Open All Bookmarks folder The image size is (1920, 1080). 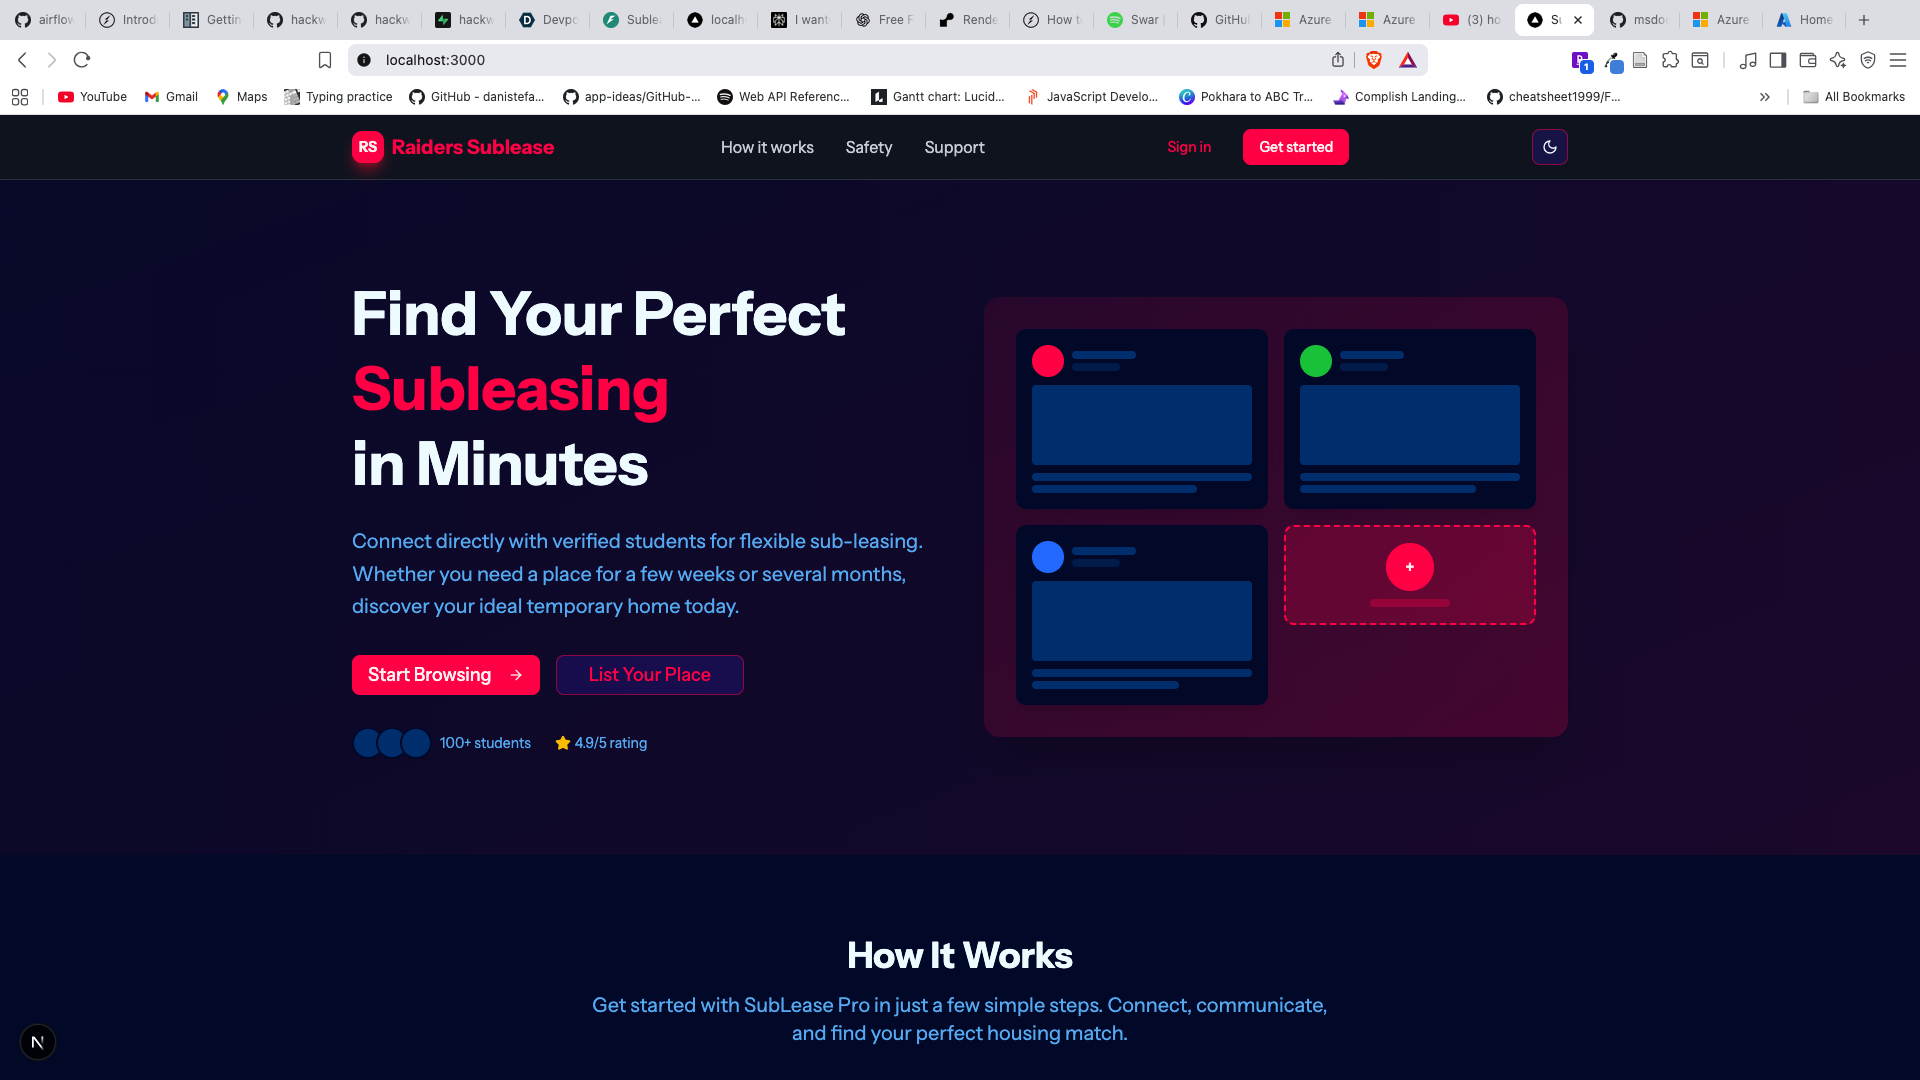1853,97
